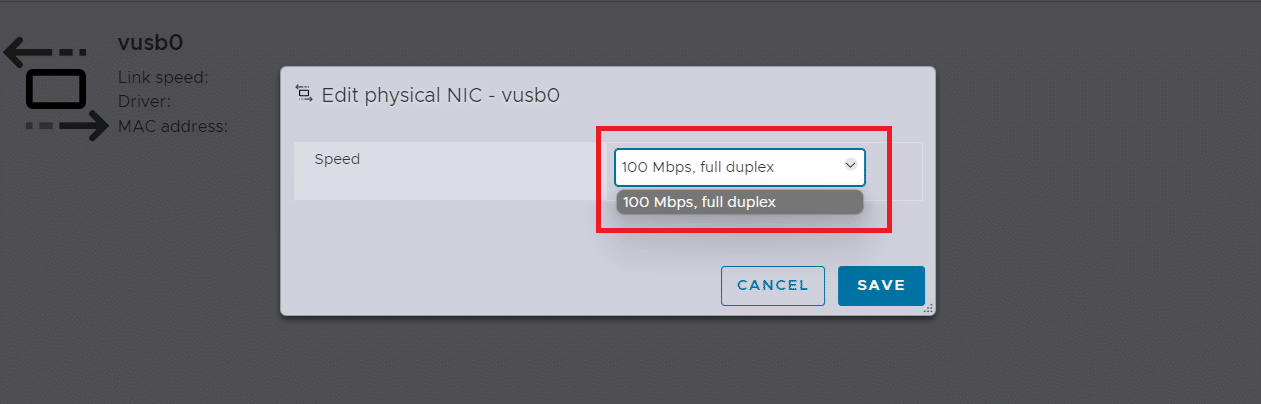Open the Speed combo box
The width and height of the screenshot is (1261, 404).
[739, 167]
